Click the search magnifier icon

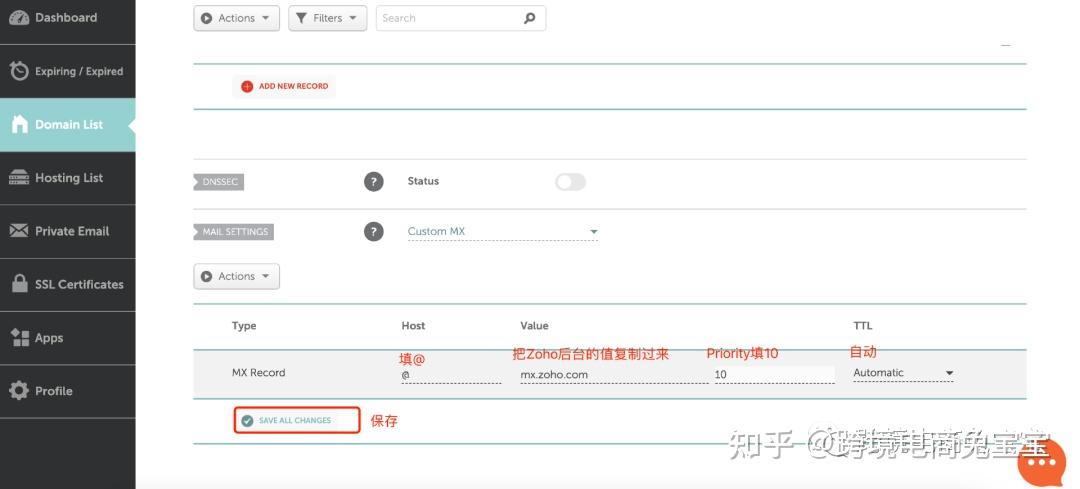pos(529,18)
